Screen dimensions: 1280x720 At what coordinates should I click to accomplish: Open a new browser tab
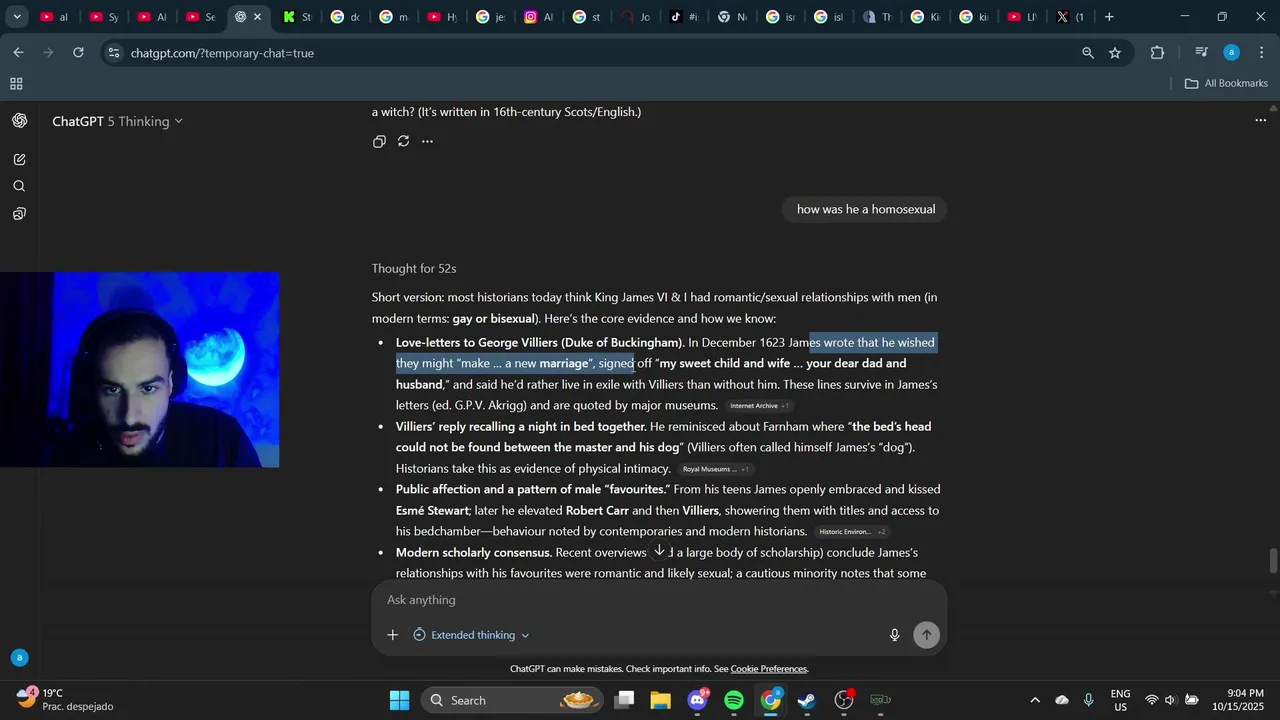[1109, 17]
